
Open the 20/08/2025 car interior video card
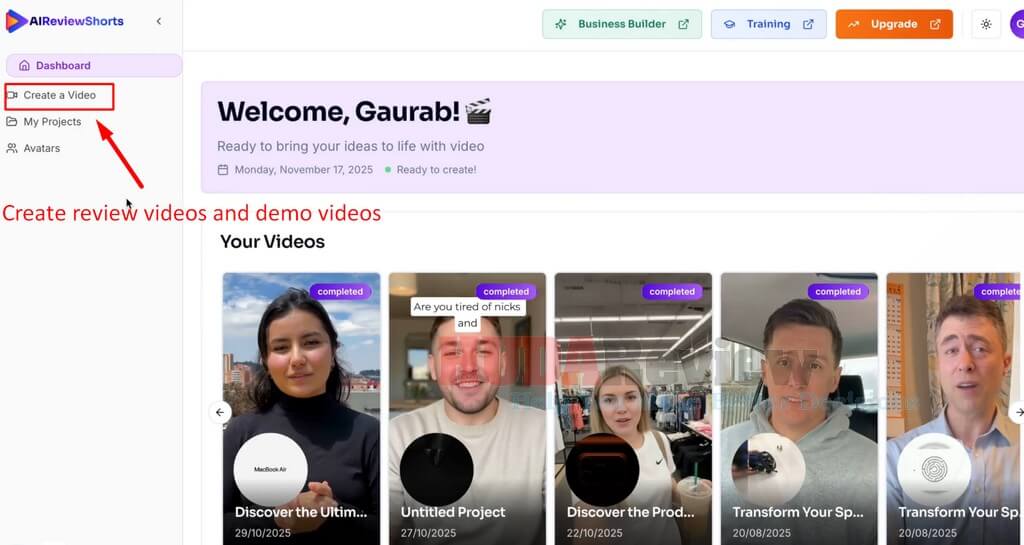click(x=799, y=409)
